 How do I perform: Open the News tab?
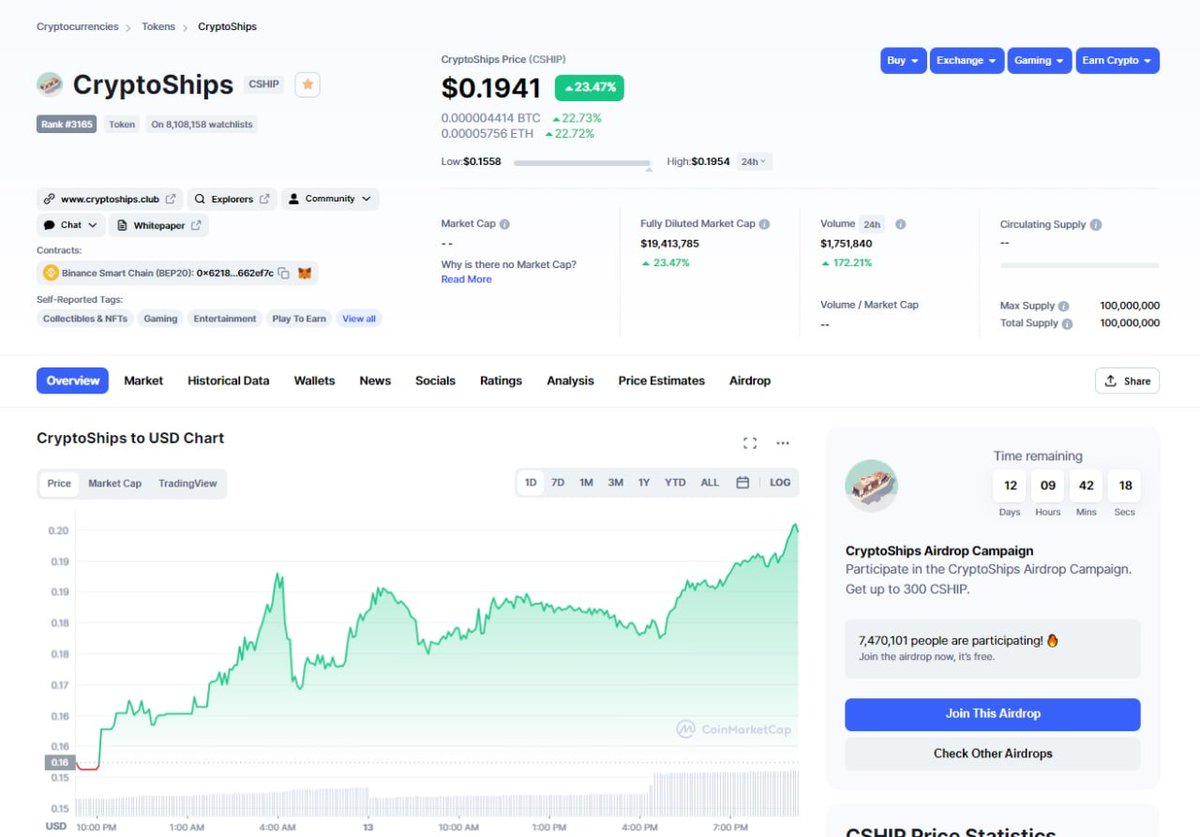click(x=375, y=381)
